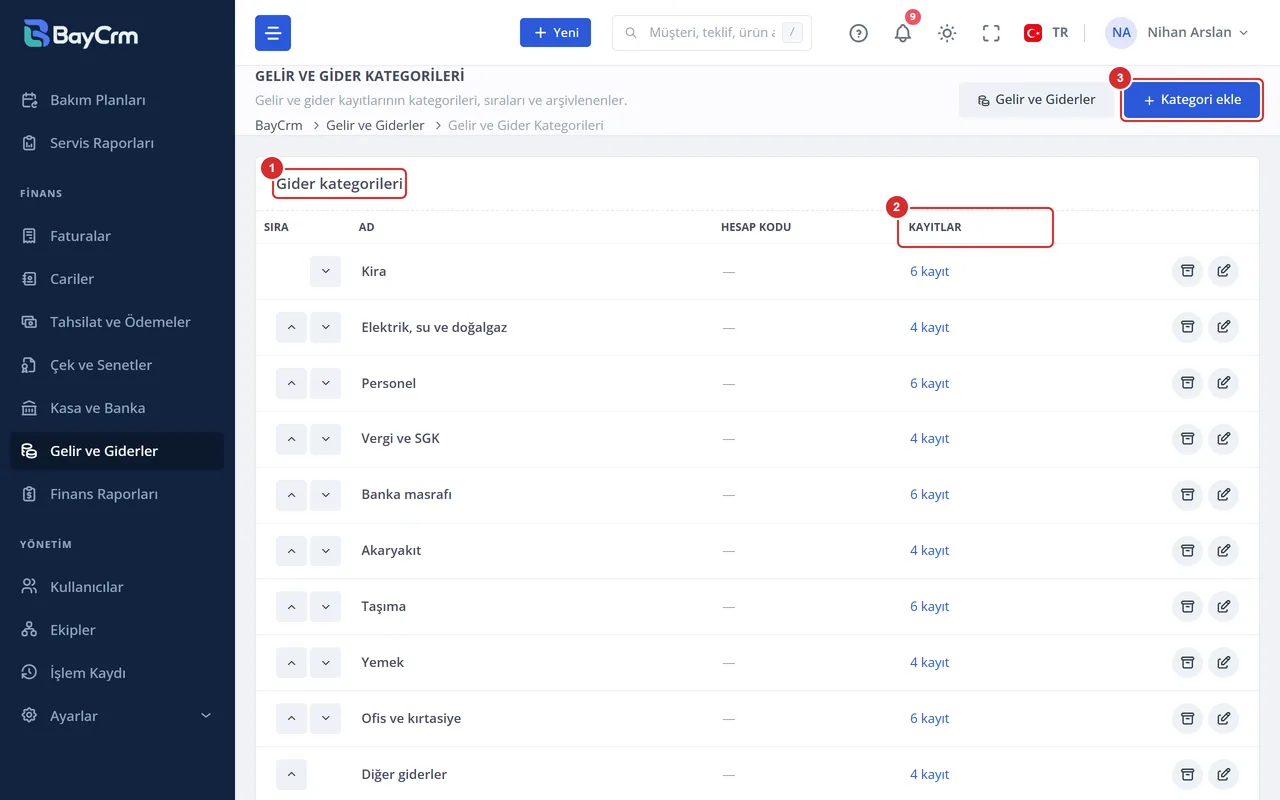Archive the Diğer giderler category
This screenshot has width=1280, height=800.
pos(1188,774)
